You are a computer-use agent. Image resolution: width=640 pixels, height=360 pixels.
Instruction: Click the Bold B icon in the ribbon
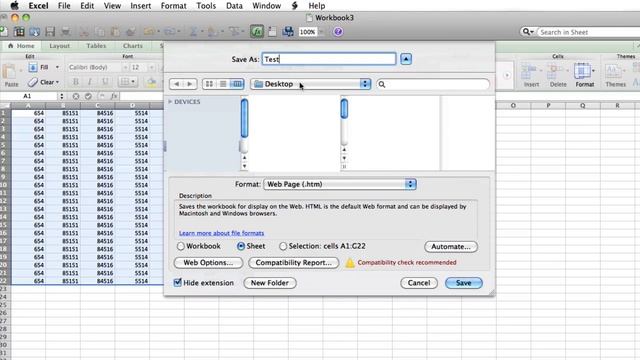(76, 82)
